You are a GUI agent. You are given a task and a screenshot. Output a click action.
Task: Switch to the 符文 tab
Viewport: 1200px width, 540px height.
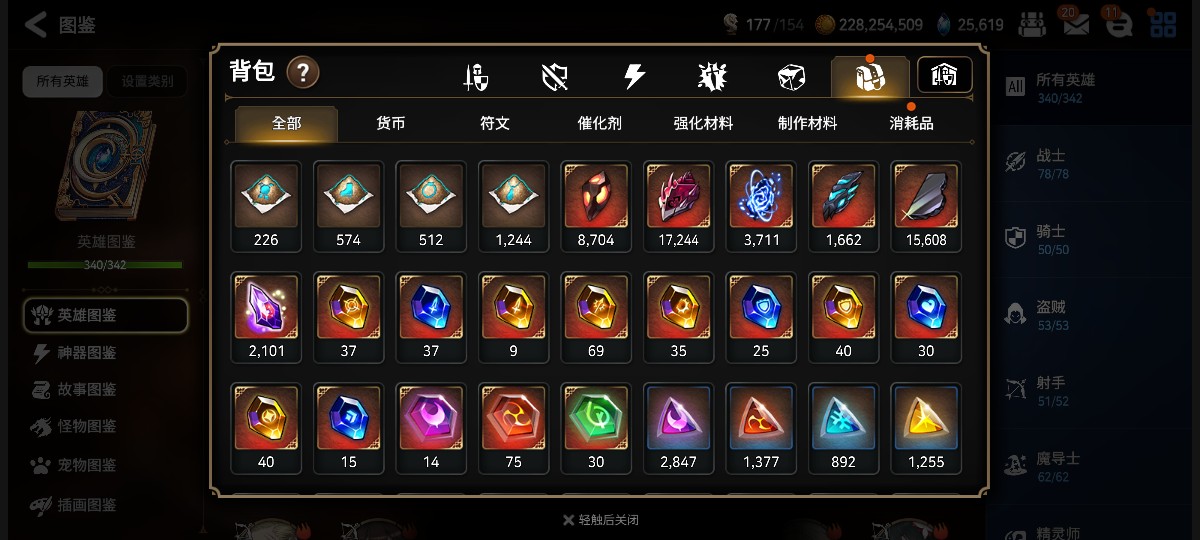tap(495, 124)
